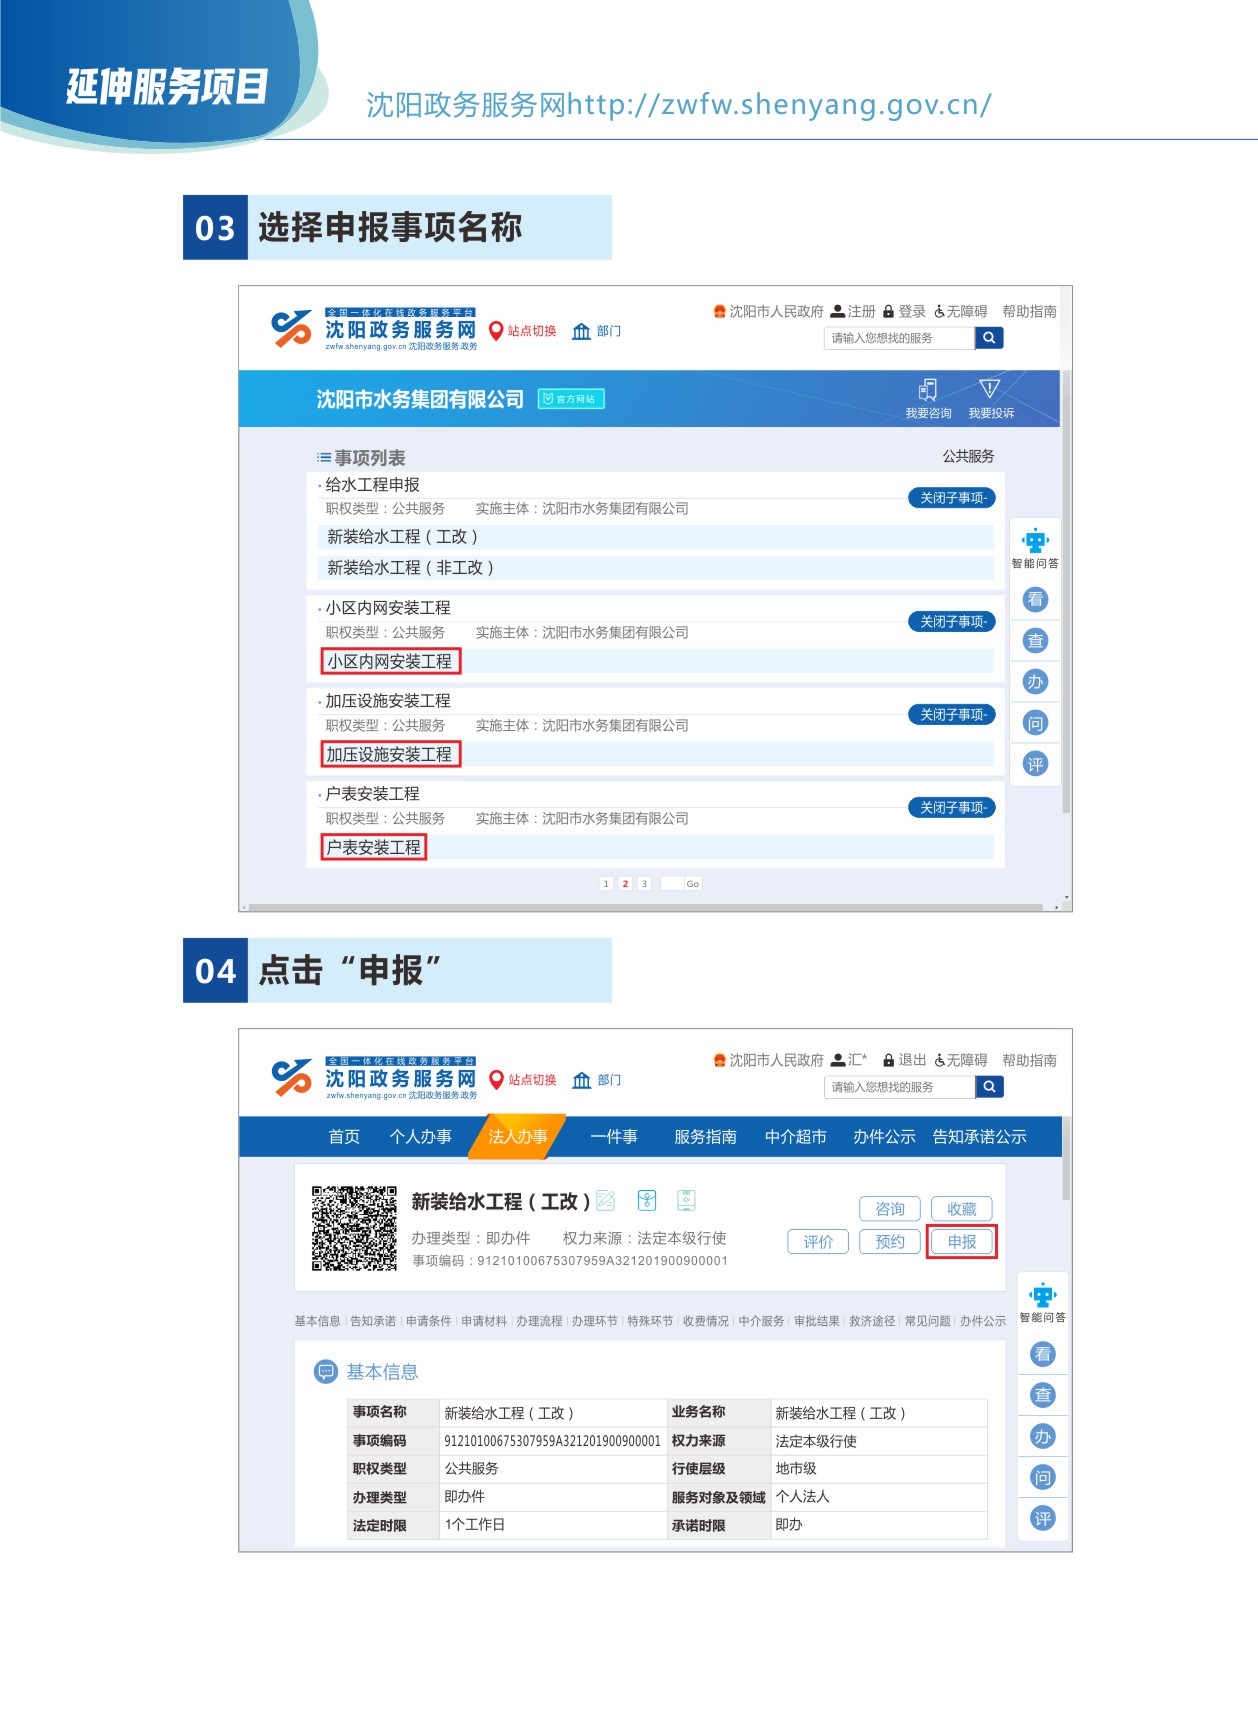This screenshot has width=1258, height=1719.
Task: Collapse sub-items under 小区内网安装工程
Action: 951,622
